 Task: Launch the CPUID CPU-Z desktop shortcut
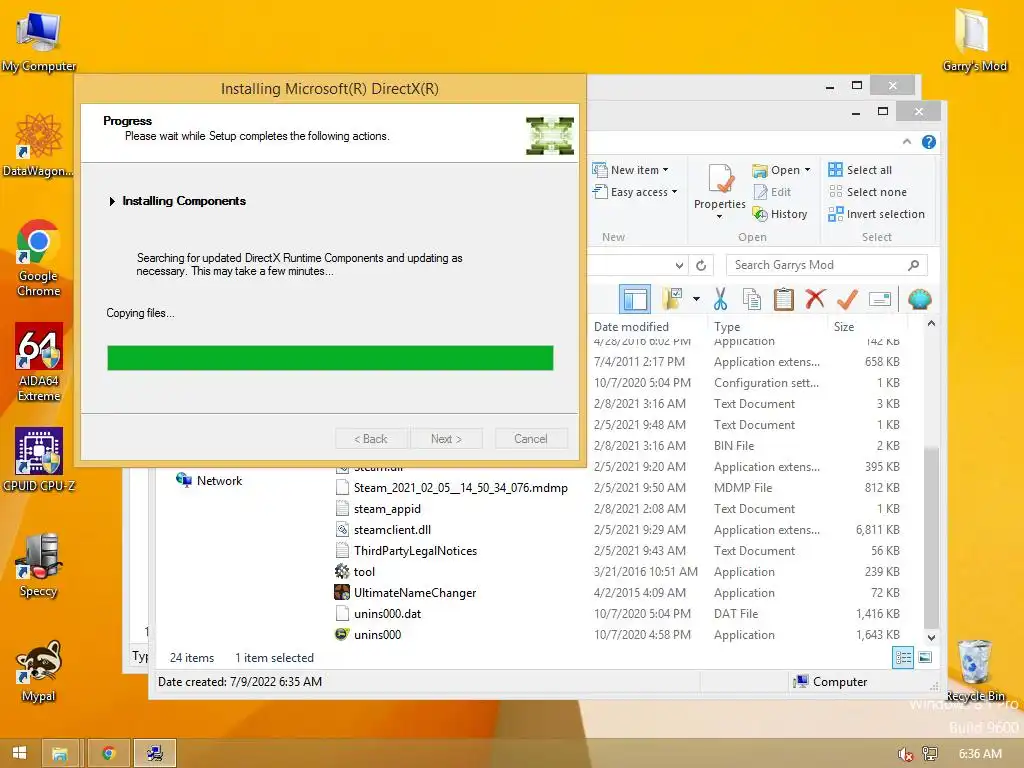(x=39, y=460)
